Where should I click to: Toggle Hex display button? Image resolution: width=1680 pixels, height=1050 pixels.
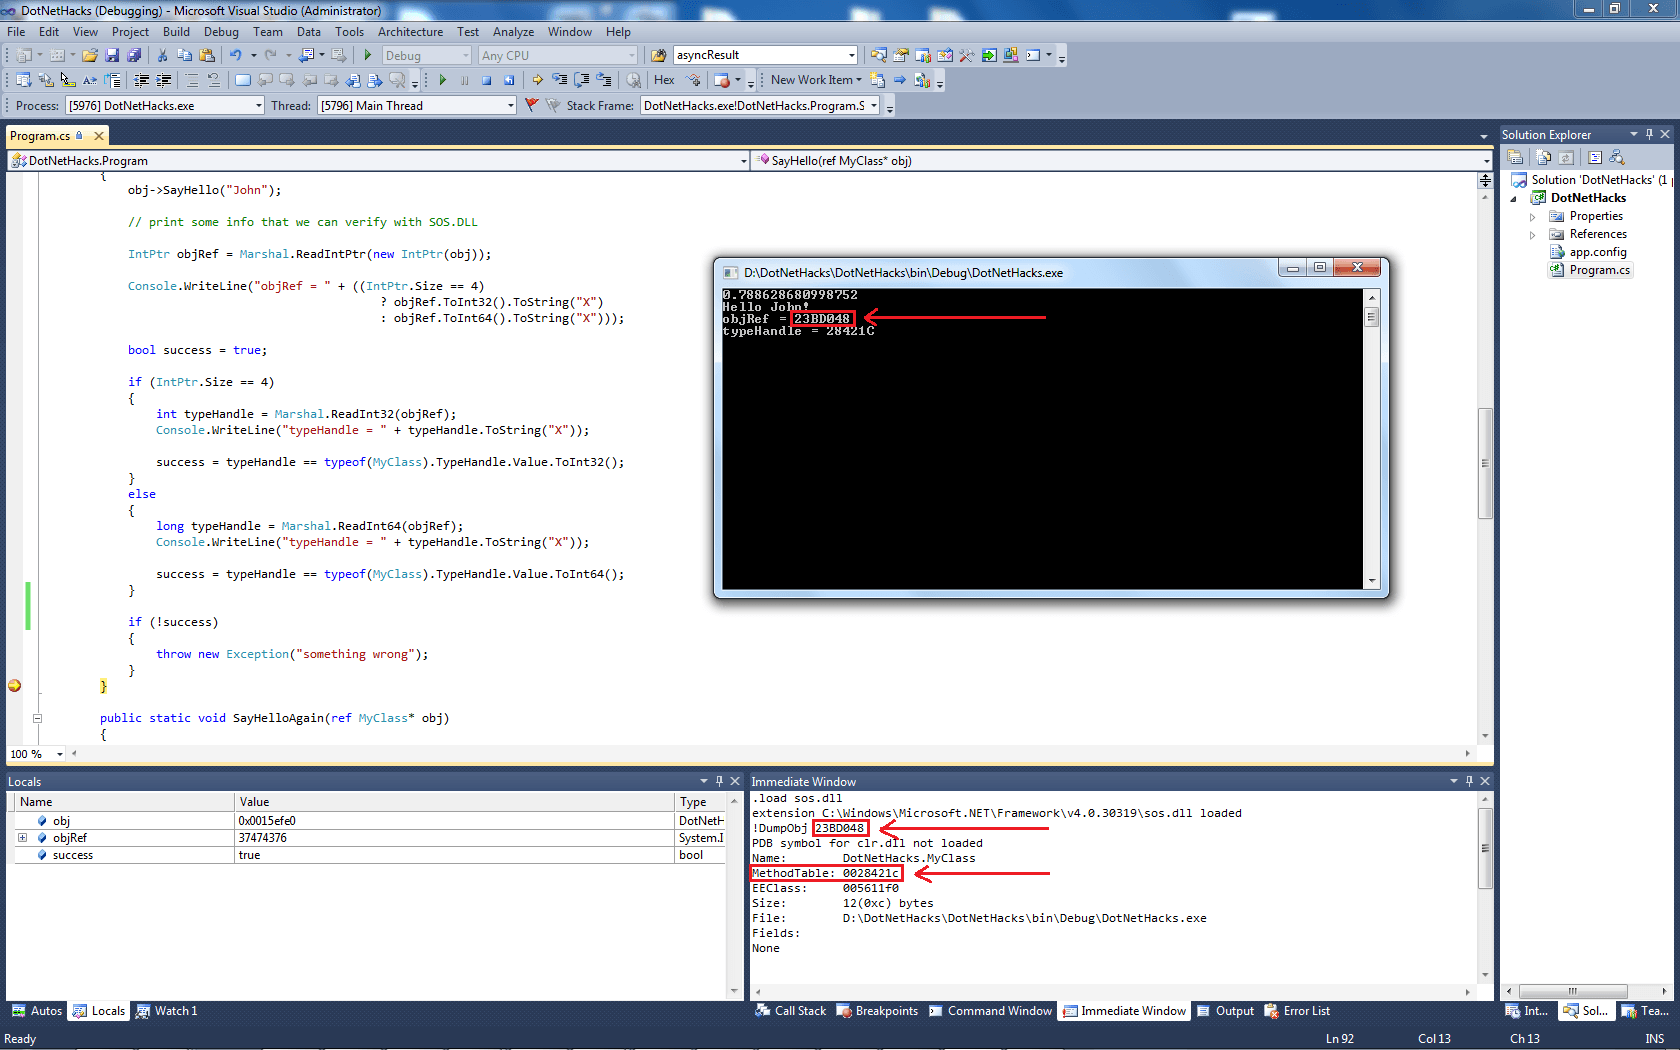click(x=664, y=80)
